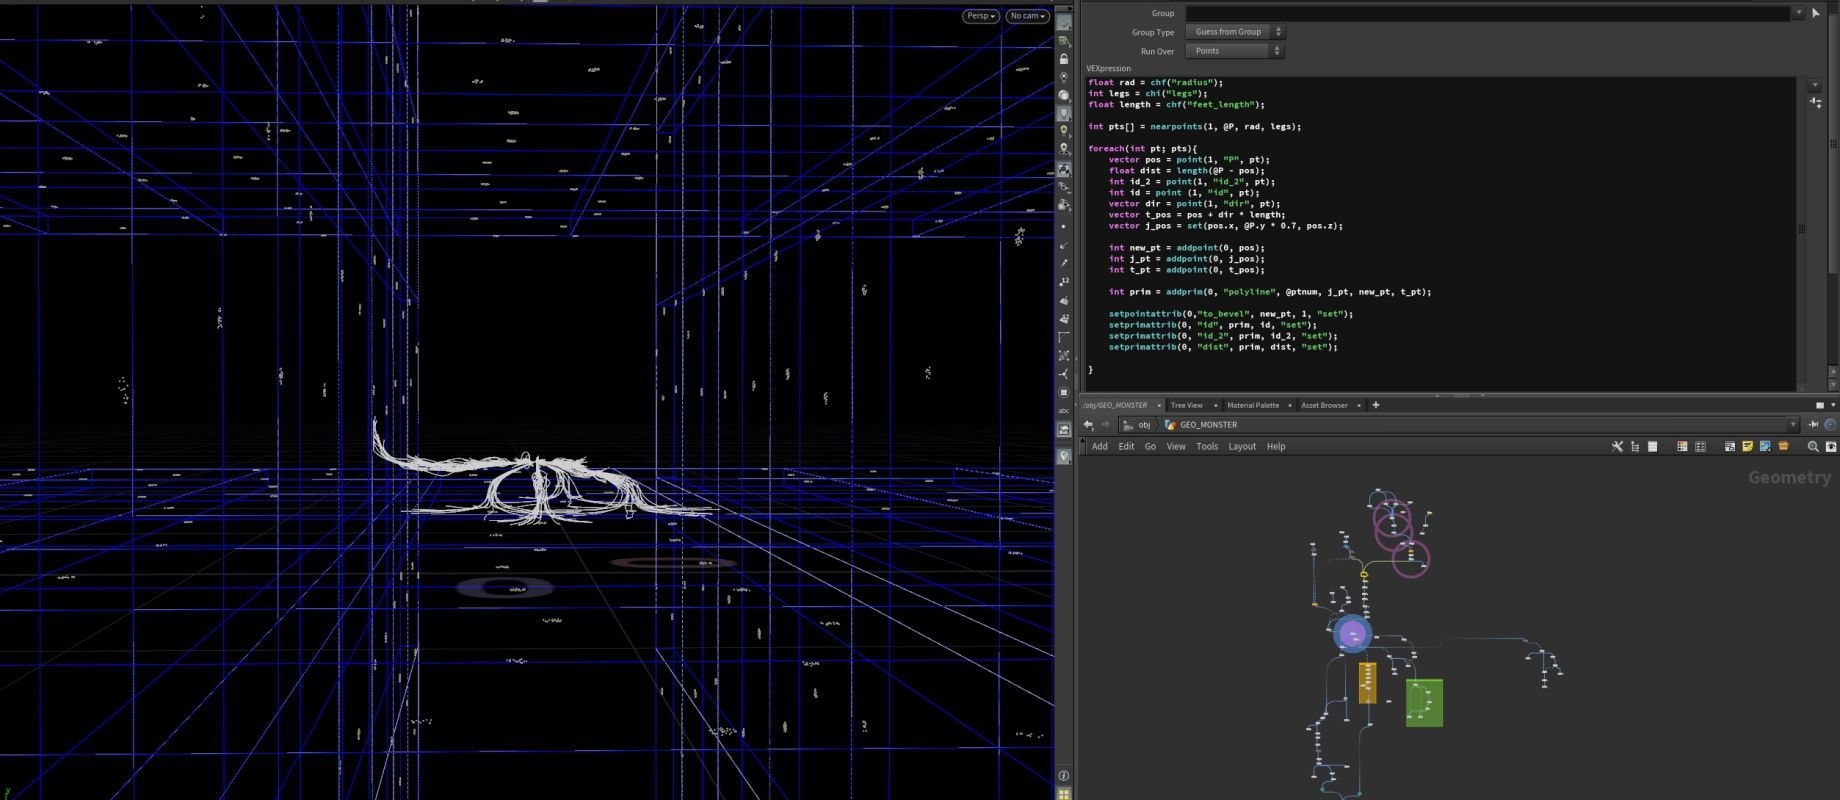This screenshot has width=1840, height=800.
Task: Go forward in network path history
Action: [x=1105, y=424]
